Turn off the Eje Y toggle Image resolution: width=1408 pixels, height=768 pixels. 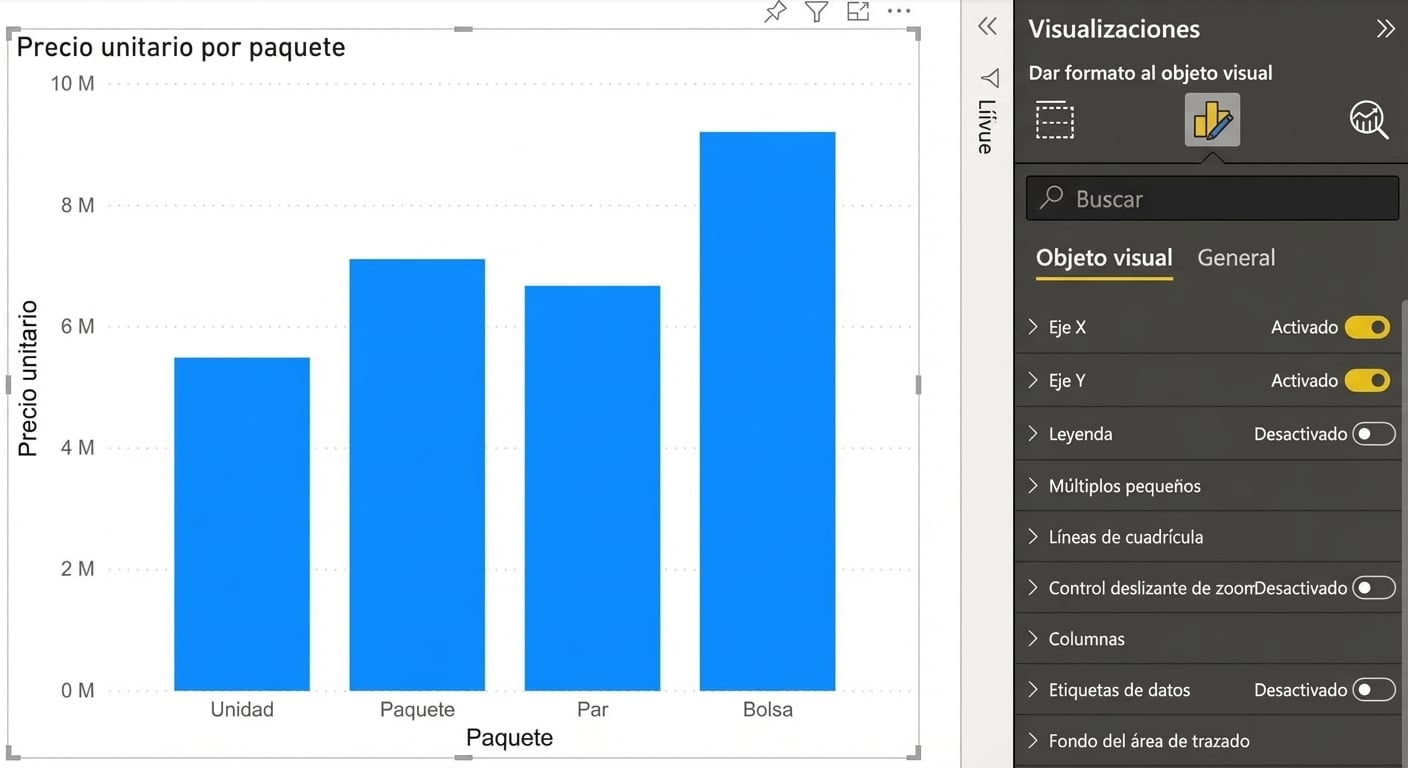[x=1367, y=381]
